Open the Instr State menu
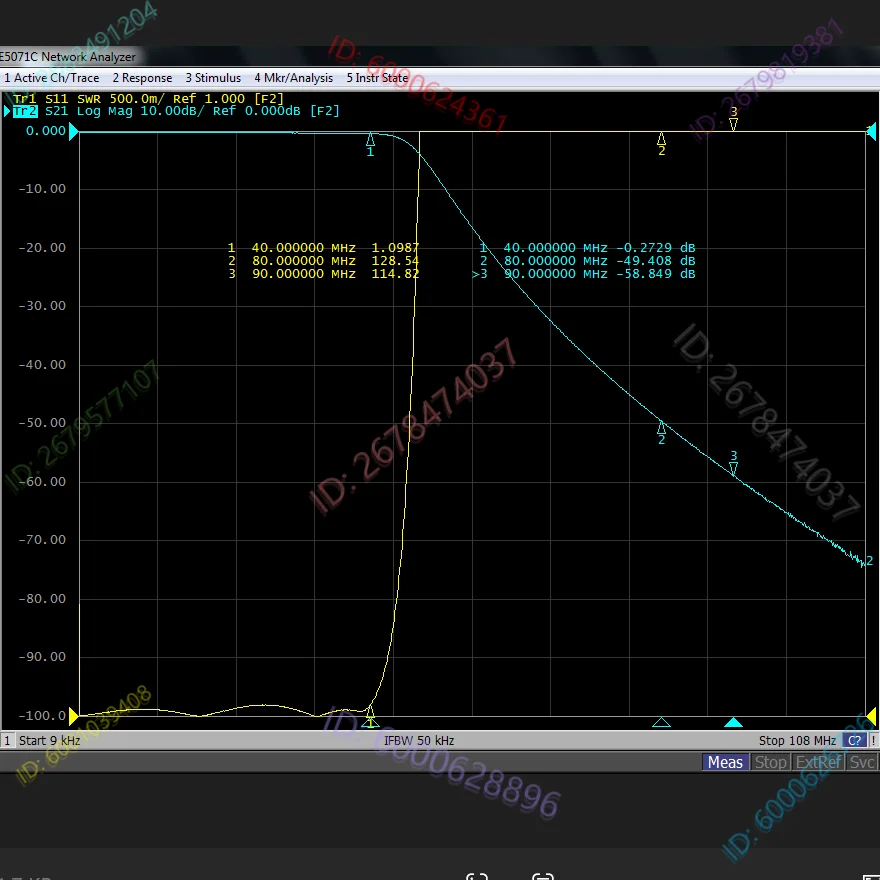 [377, 78]
